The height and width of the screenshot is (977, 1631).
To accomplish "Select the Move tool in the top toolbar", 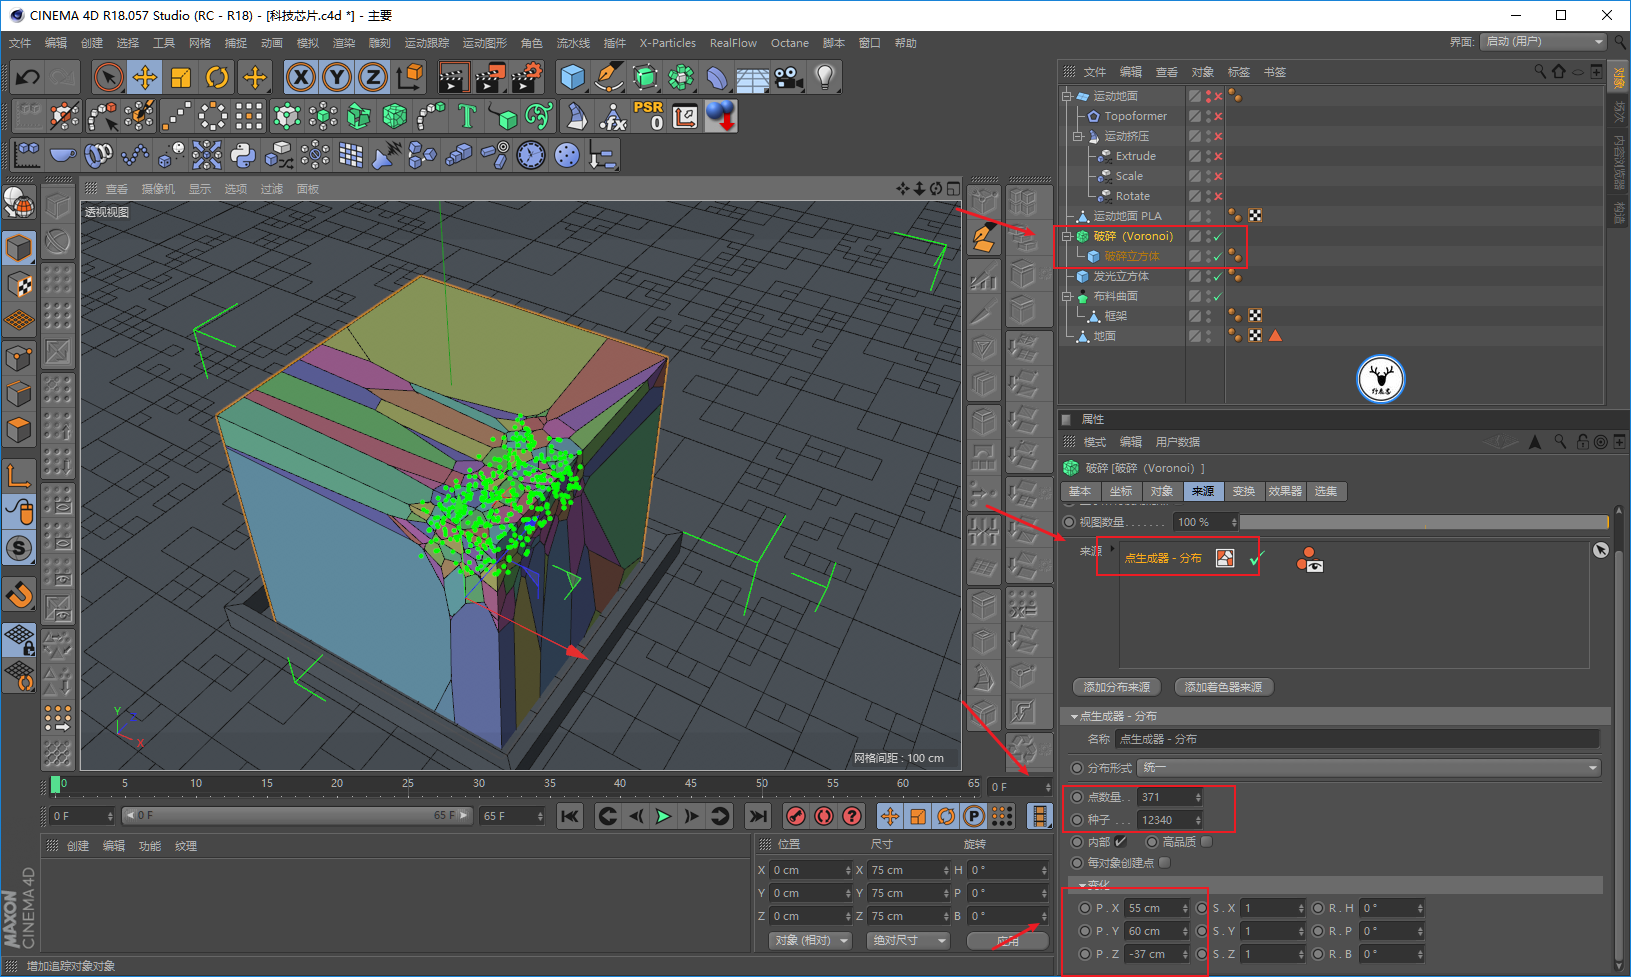I will pos(145,77).
